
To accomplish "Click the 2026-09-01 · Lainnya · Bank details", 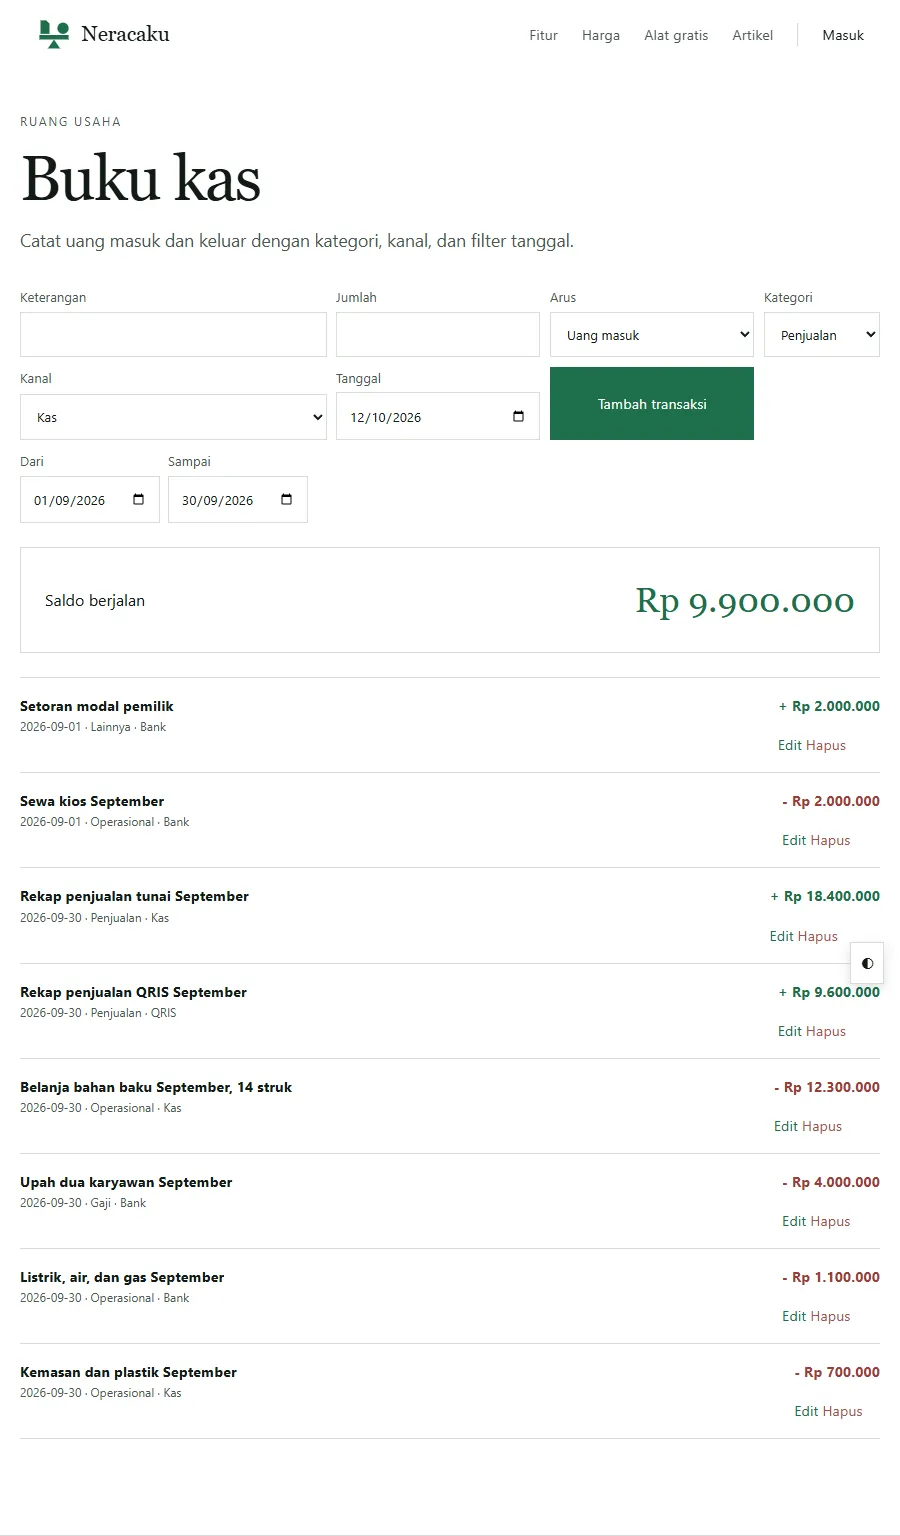I will pos(93,727).
